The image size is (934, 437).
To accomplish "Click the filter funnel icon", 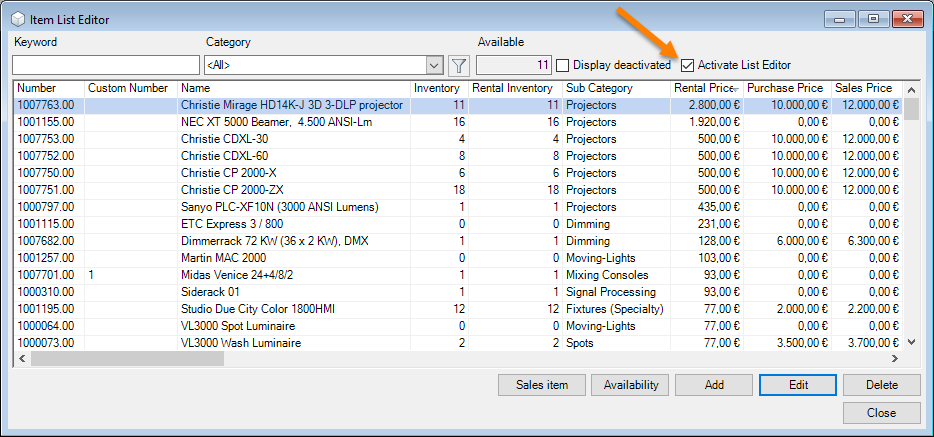I will pyautogui.click(x=459, y=66).
